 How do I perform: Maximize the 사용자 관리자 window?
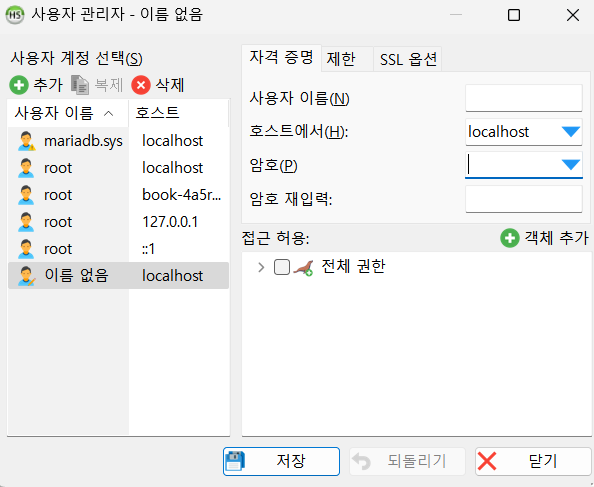514,15
